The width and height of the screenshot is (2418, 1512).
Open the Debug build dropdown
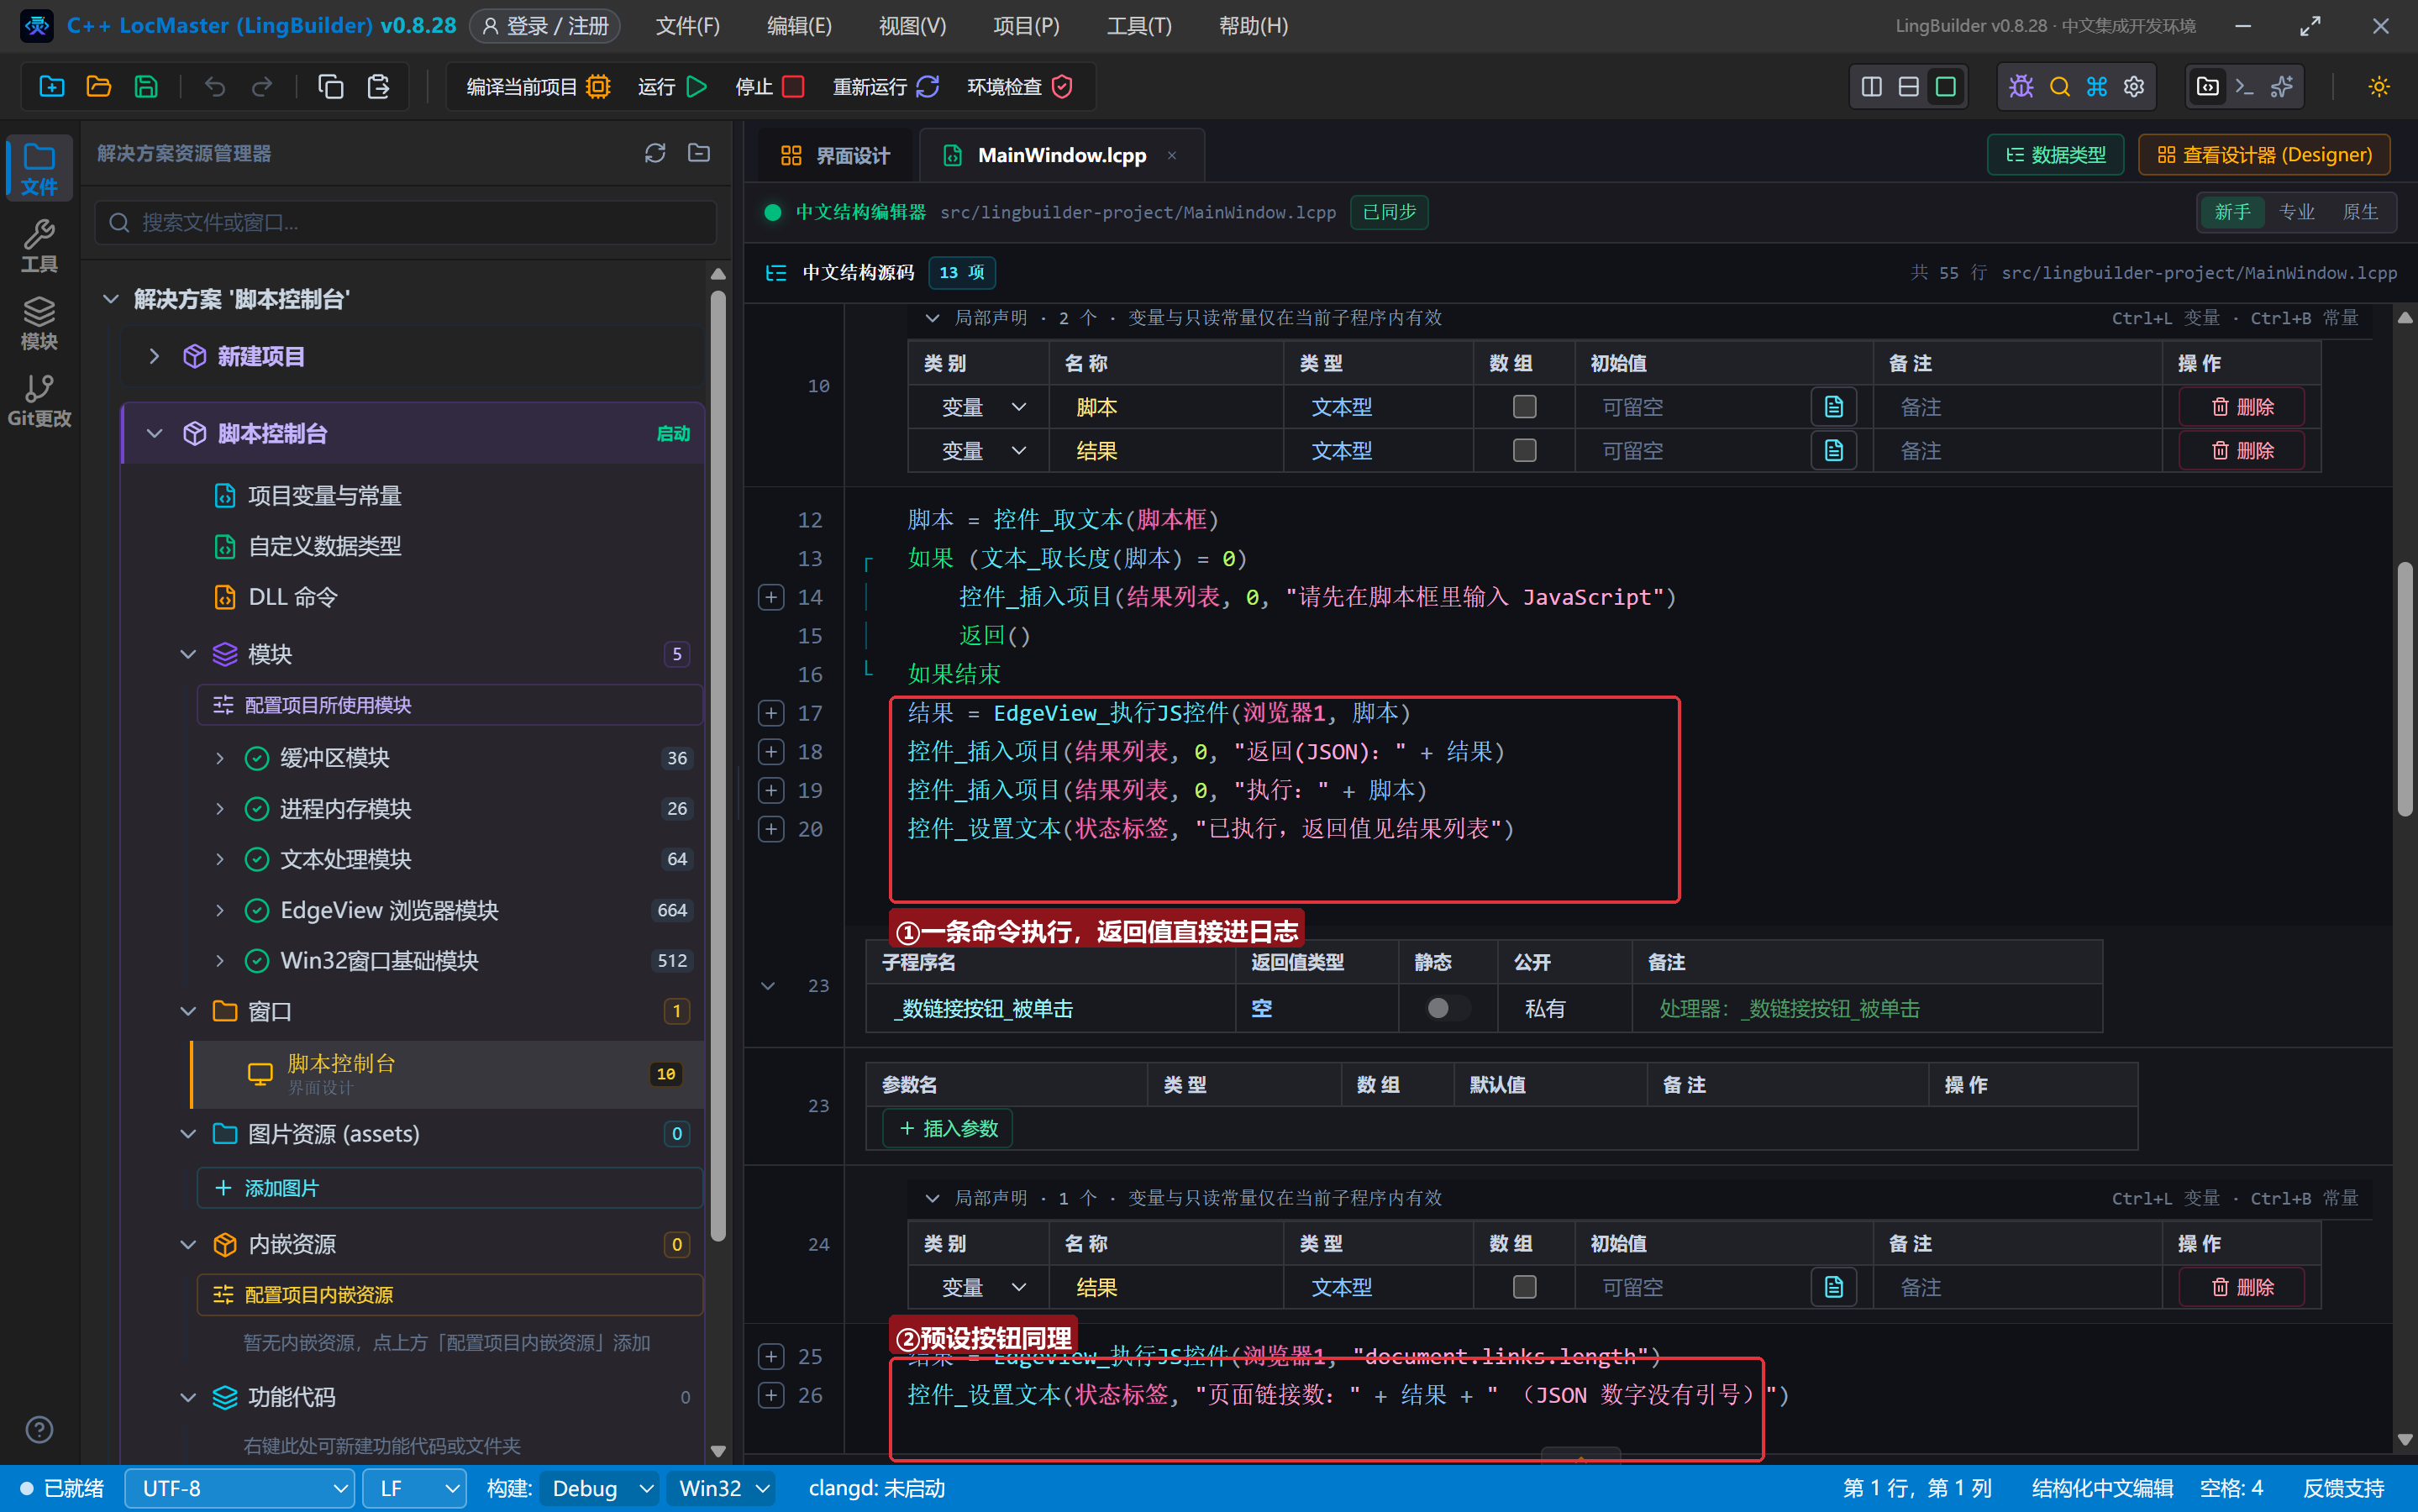click(600, 1488)
